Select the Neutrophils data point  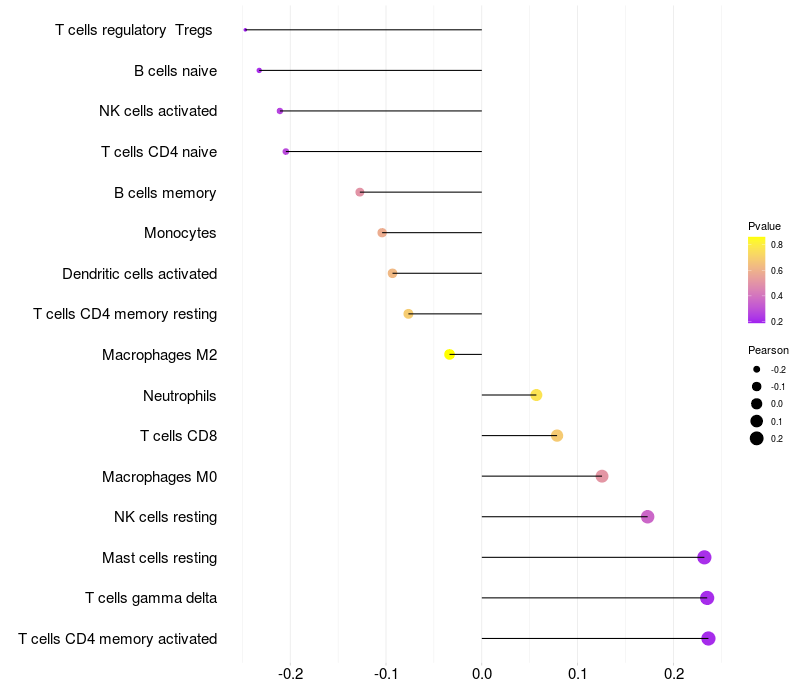536,395
